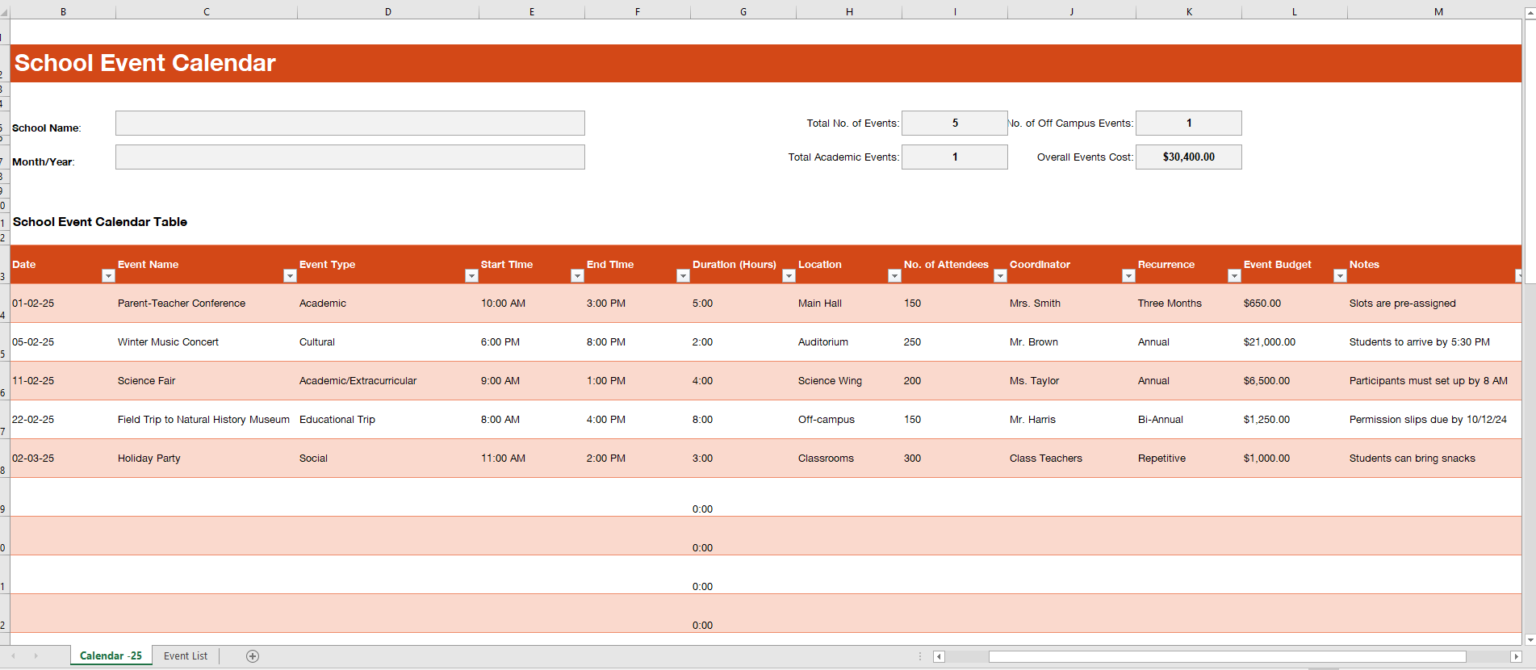The height and width of the screenshot is (670, 1536).
Task: Open the Recurrence filter dropdown
Action: click(x=1234, y=276)
